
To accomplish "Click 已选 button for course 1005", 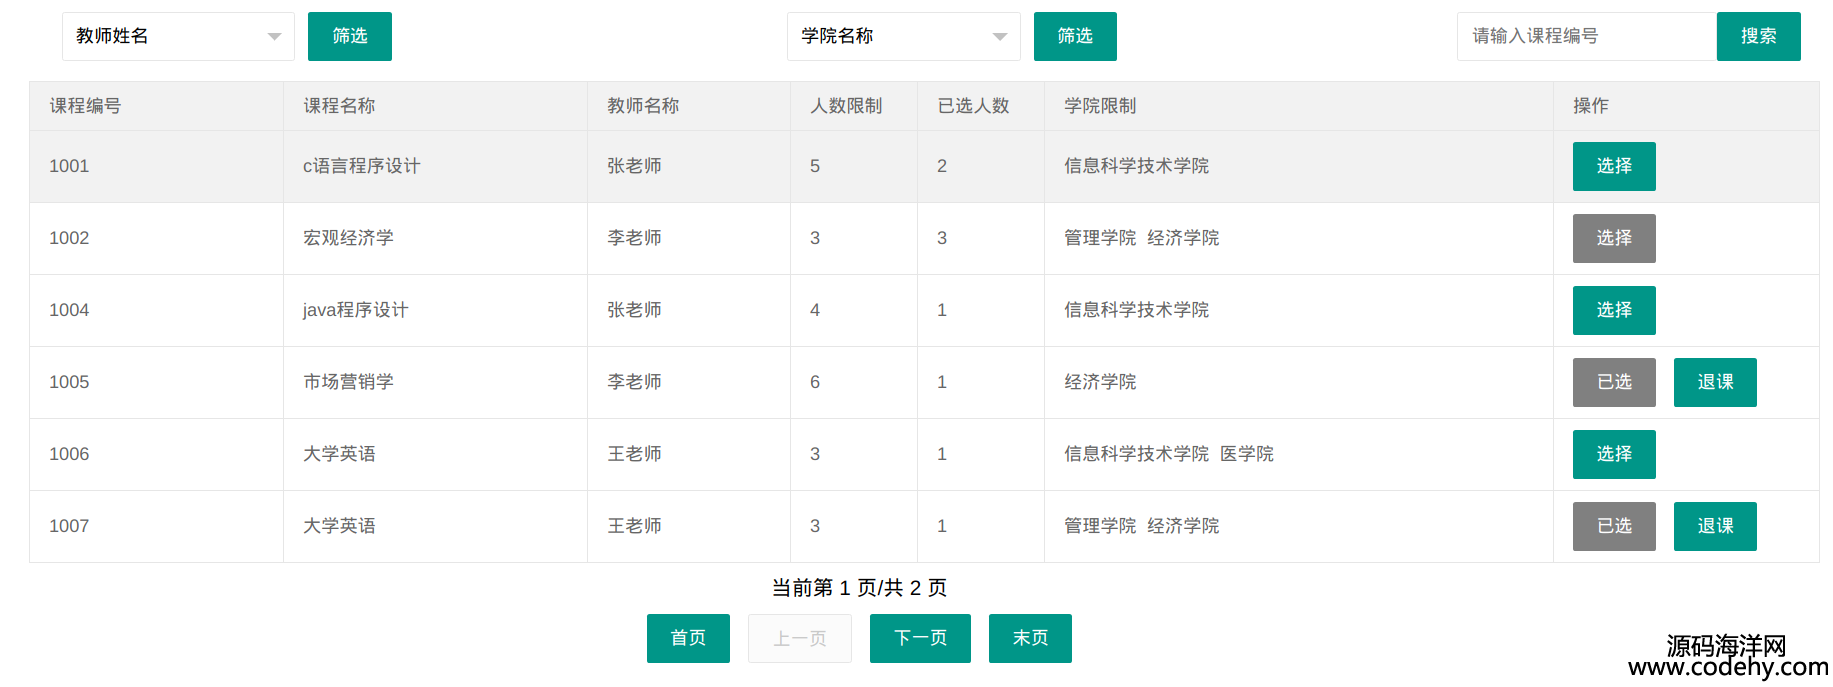I will pos(1613,382).
